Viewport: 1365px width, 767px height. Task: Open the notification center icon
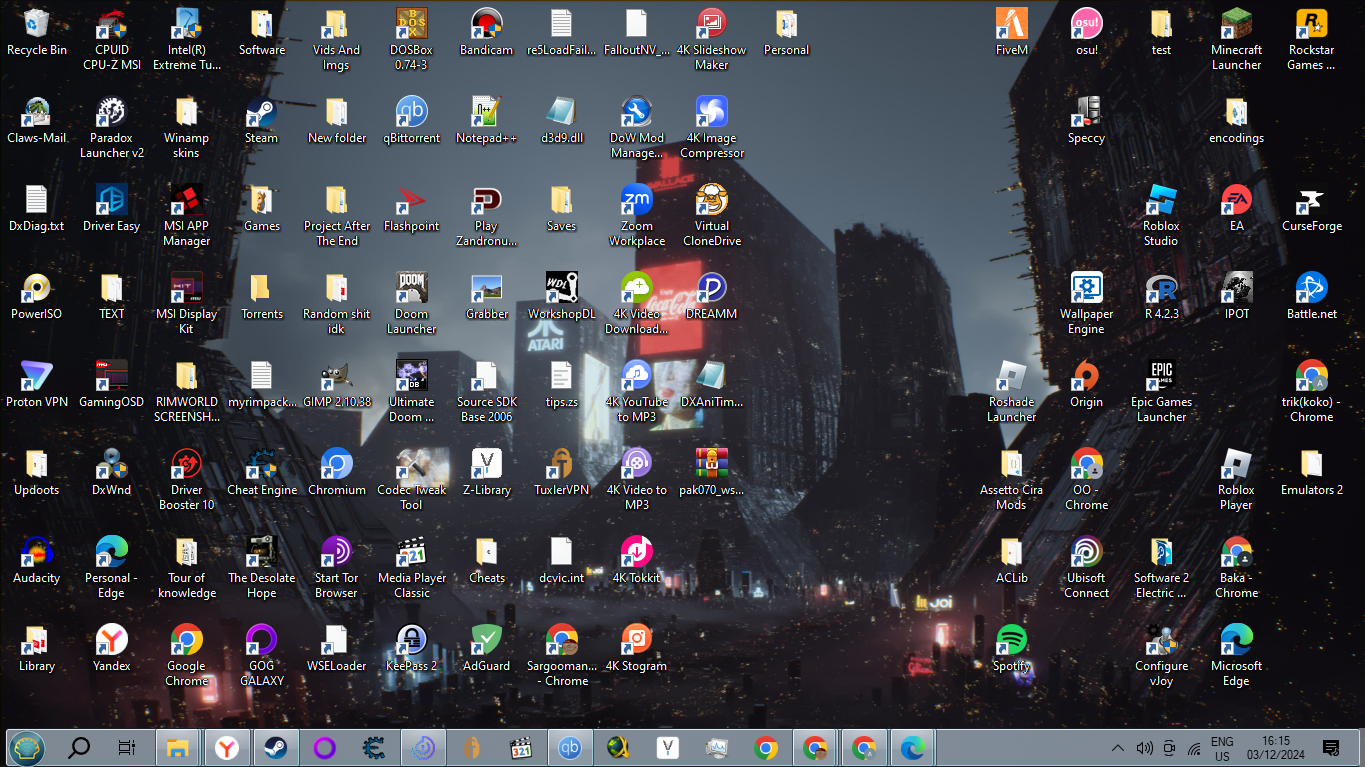click(1331, 748)
